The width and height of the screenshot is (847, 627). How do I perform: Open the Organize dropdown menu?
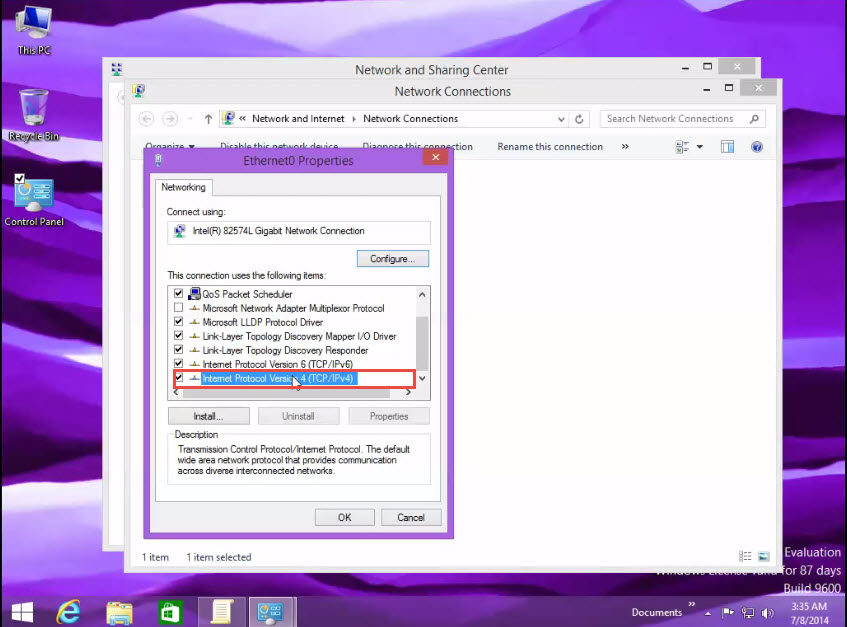tap(170, 146)
